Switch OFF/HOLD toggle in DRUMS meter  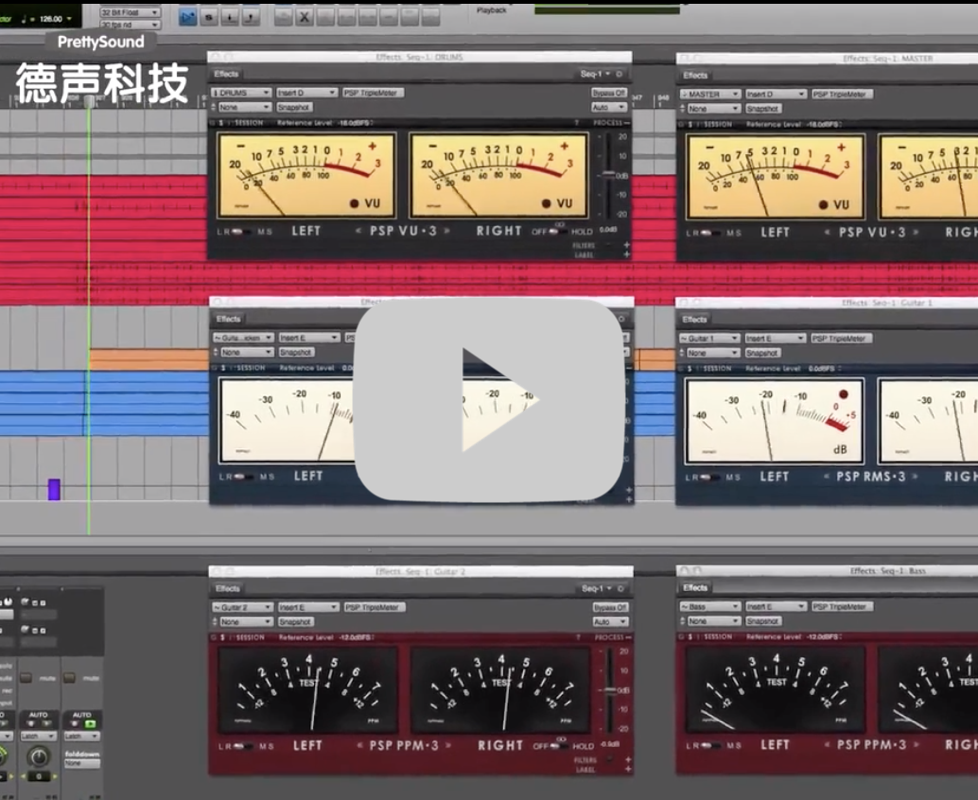coord(559,231)
